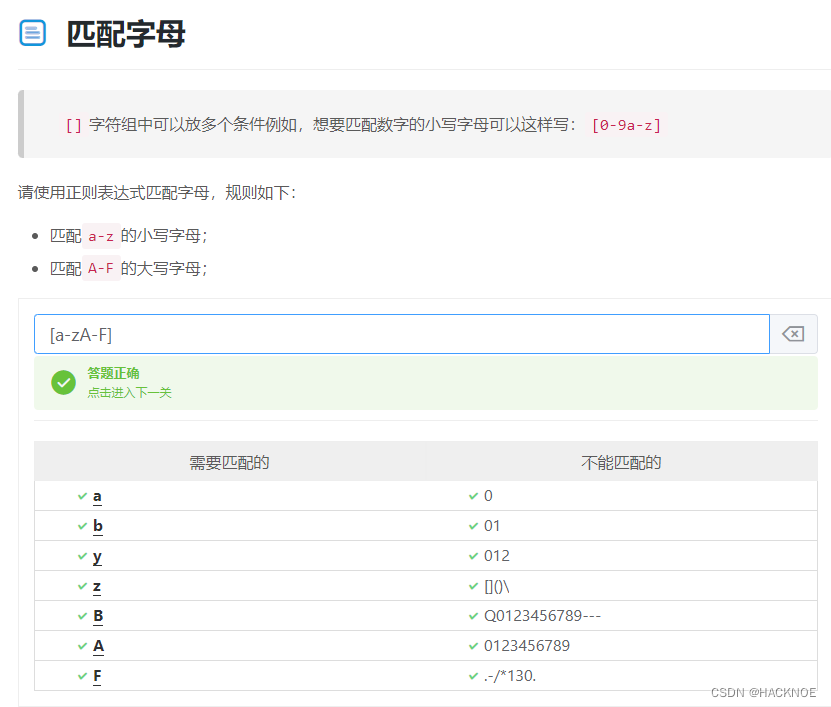This screenshot has height=707, width=831.
Task: Click the '012' cell in the non-match column
Action: pyautogui.click(x=621, y=556)
